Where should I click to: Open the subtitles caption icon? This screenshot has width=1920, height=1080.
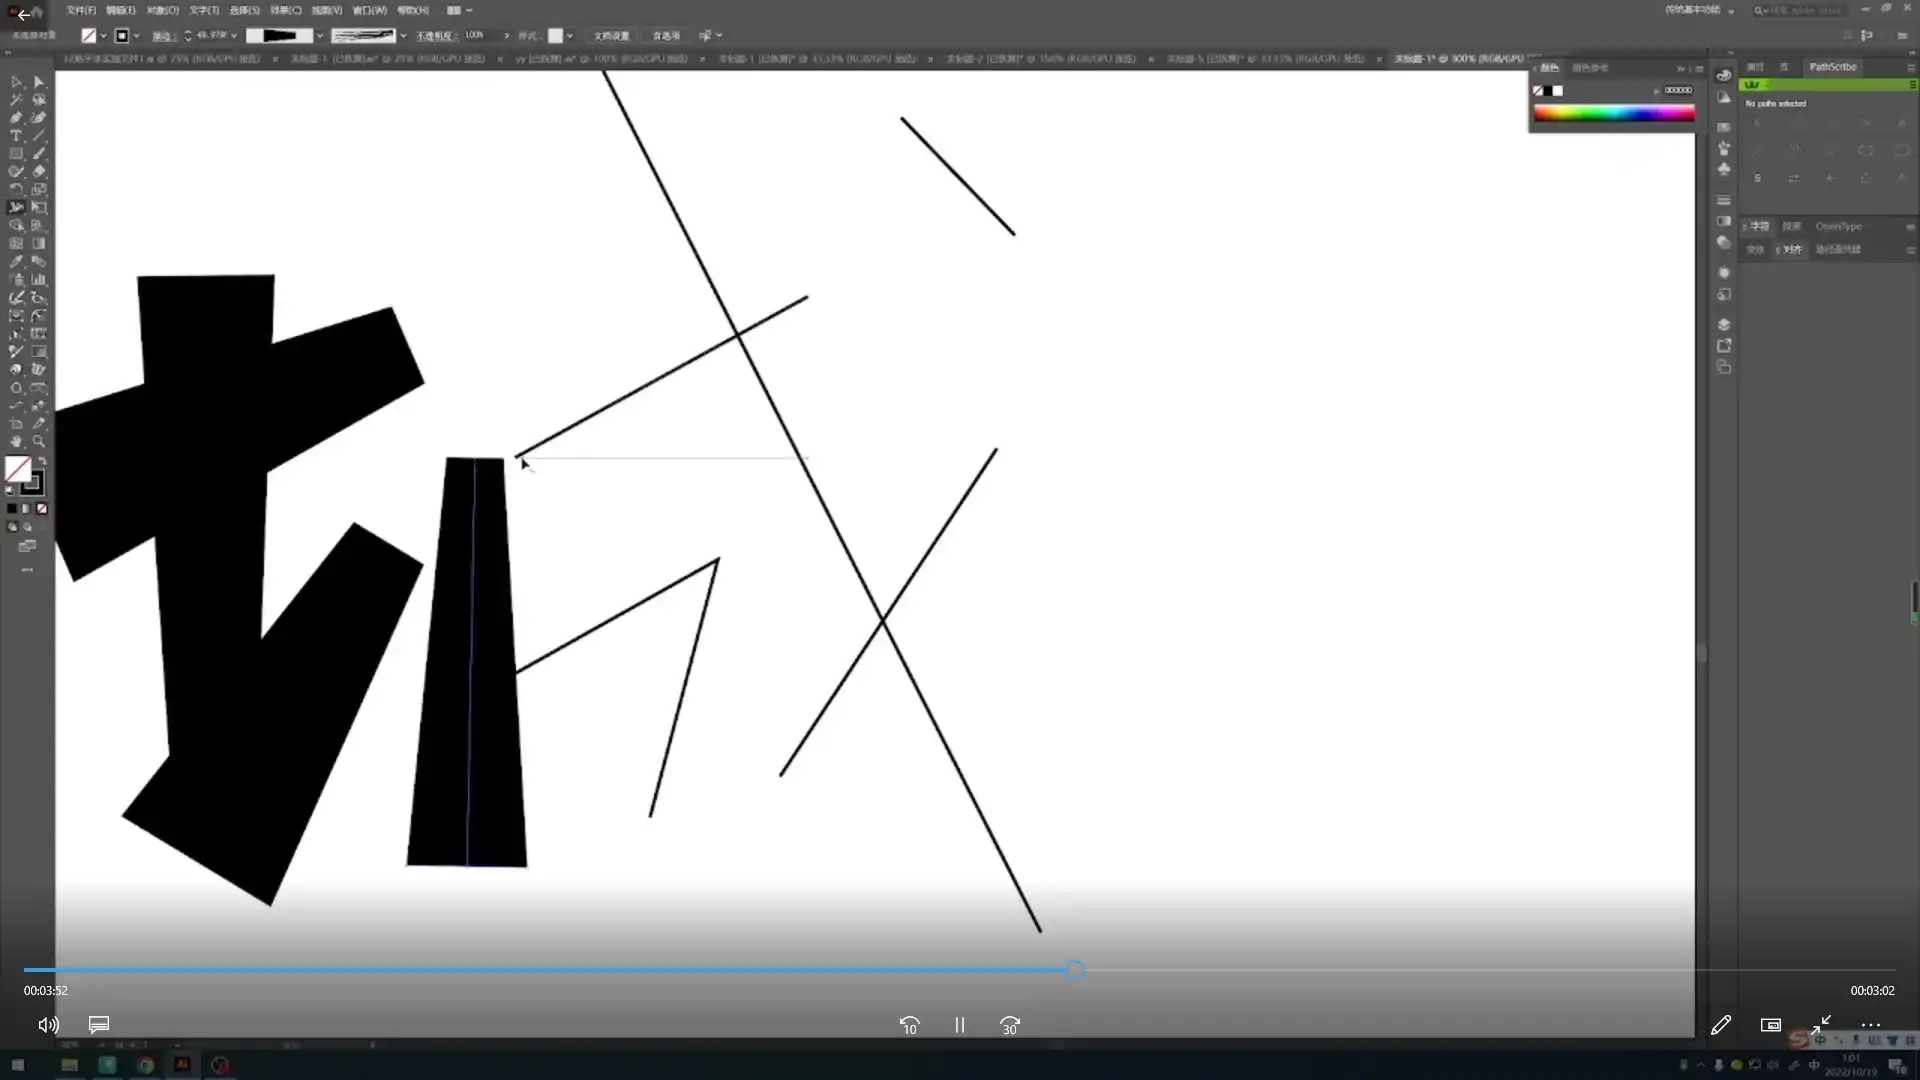pos(98,1025)
